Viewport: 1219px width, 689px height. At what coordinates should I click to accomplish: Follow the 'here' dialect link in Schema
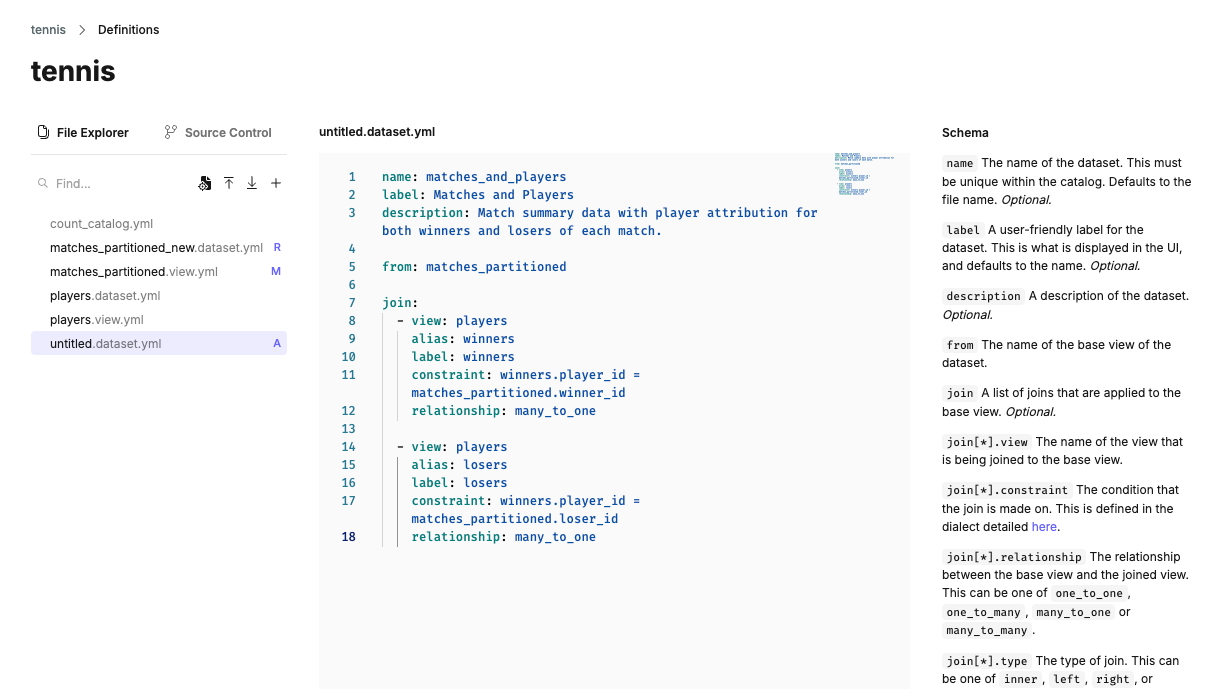coord(1044,527)
